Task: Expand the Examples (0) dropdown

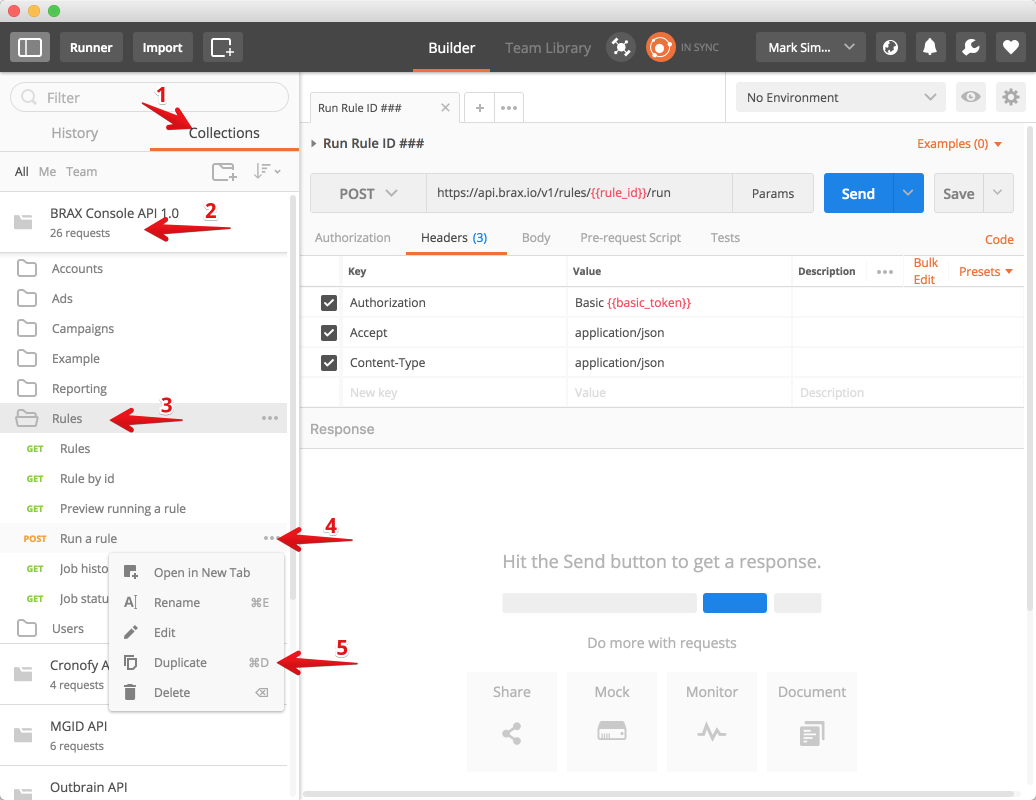Action: pyautogui.click(x=959, y=144)
